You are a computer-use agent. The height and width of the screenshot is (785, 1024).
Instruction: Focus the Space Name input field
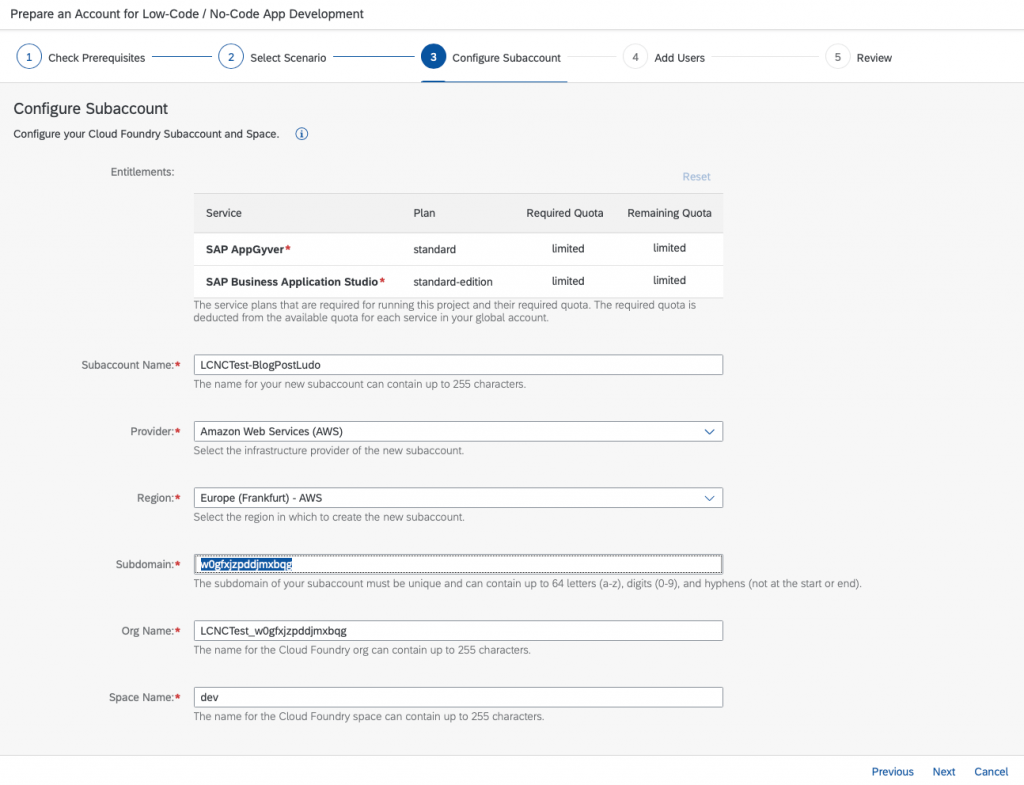pos(458,697)
